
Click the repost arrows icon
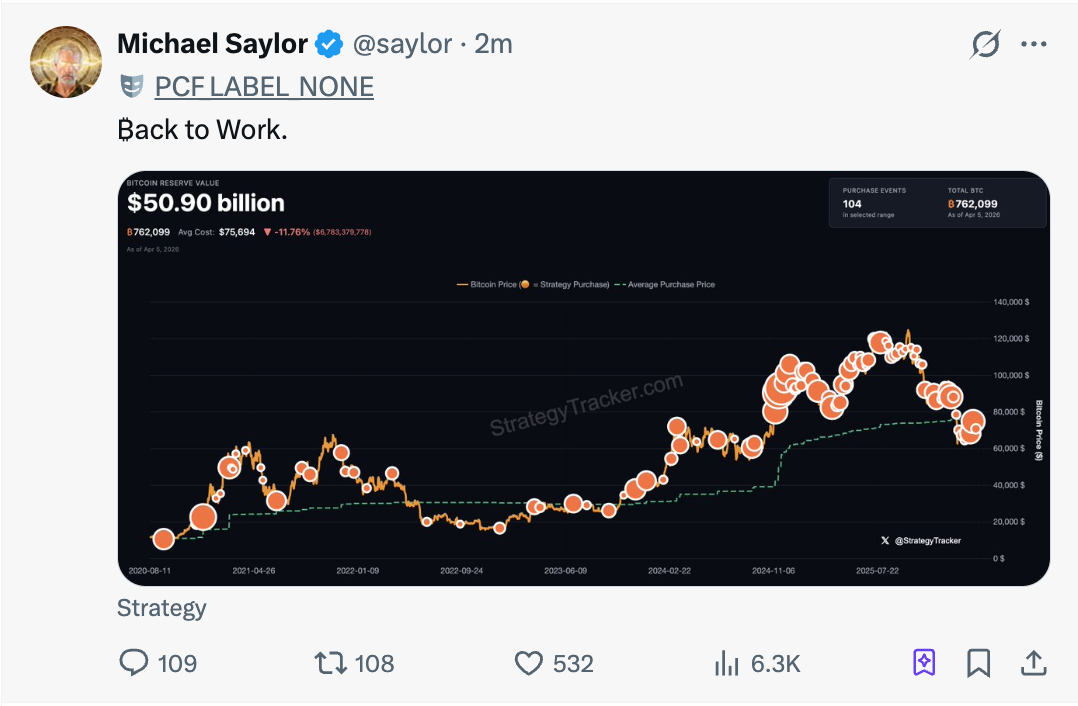tap(328, 662)
